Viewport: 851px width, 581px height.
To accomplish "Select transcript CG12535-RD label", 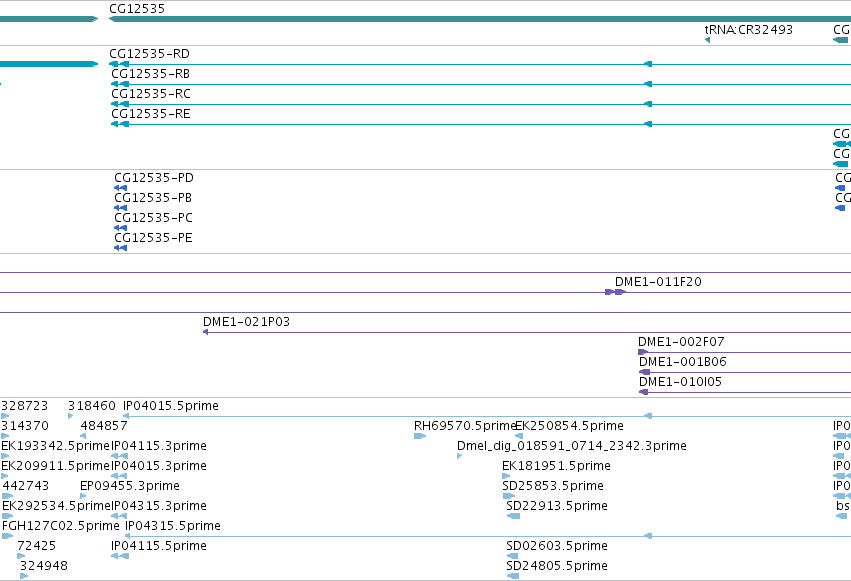I will tap(149, 54).
